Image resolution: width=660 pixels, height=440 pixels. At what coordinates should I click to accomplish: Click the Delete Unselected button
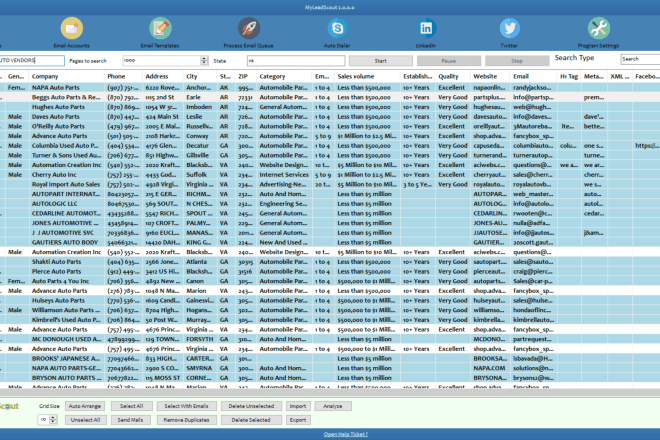[x=251, y=406]
